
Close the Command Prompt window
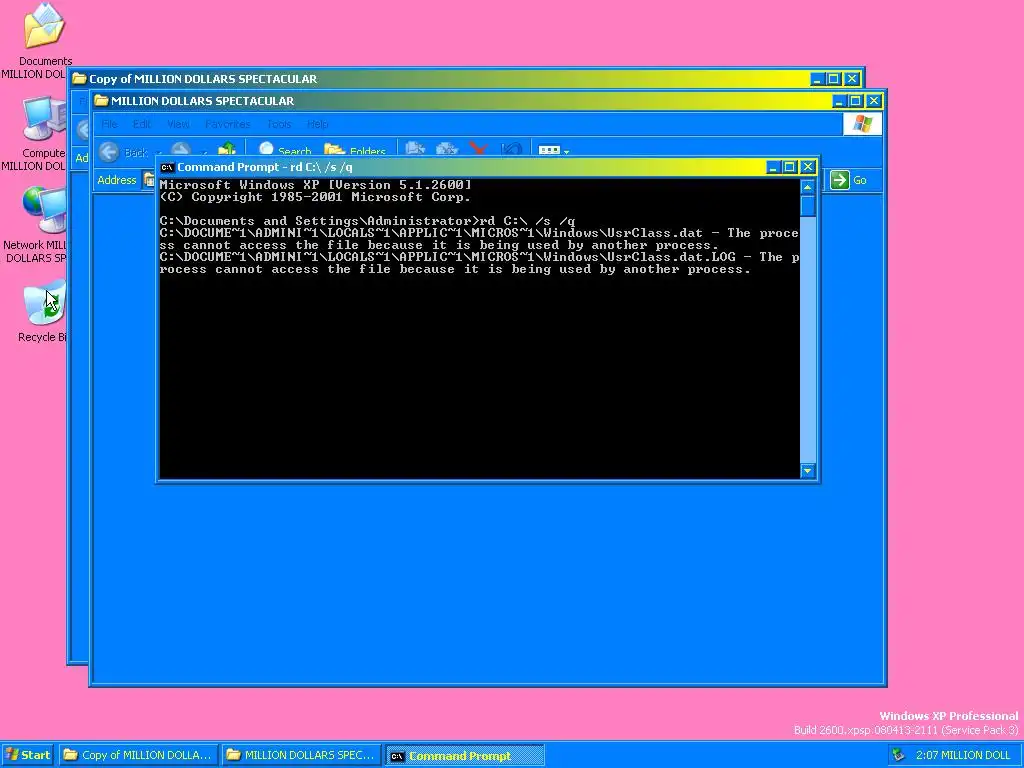pos(808,167)
